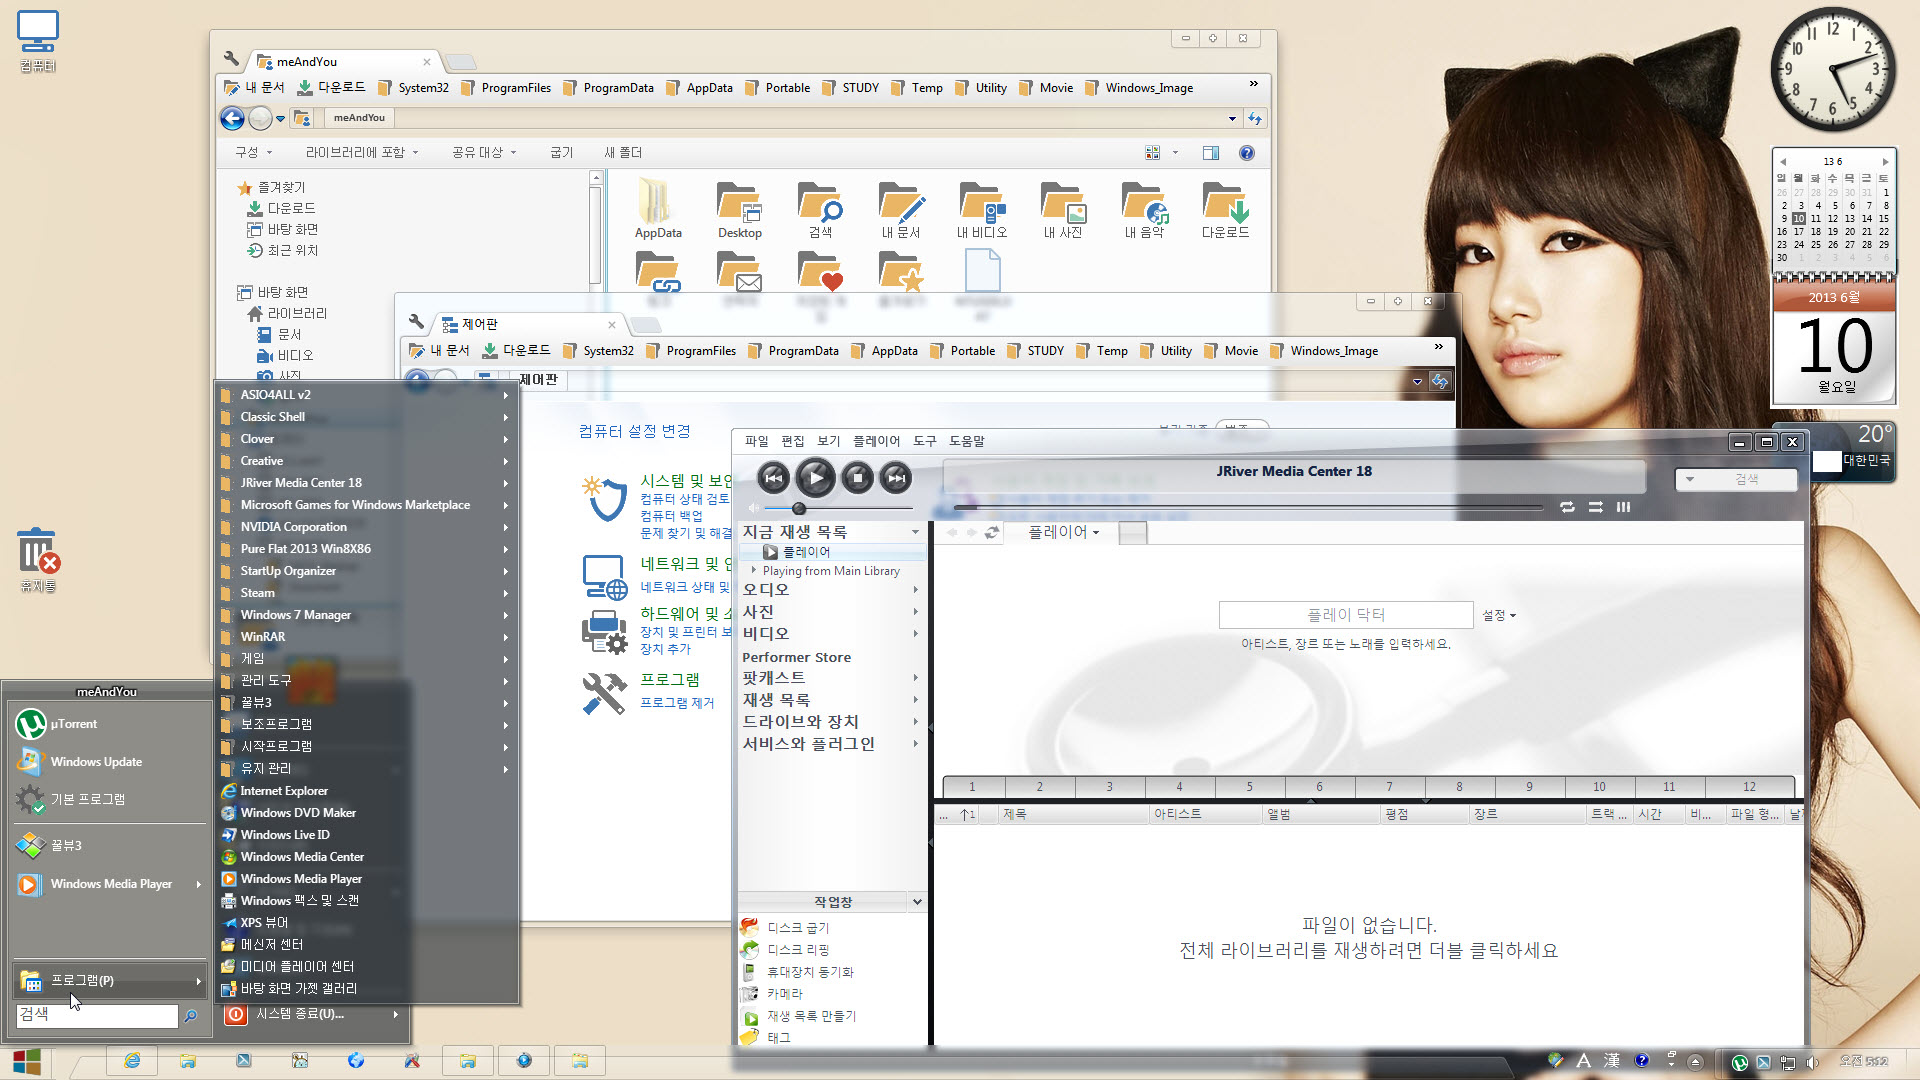
Task: Launch Internet Explorer from programs menu
Action: (x=365, y=791)
